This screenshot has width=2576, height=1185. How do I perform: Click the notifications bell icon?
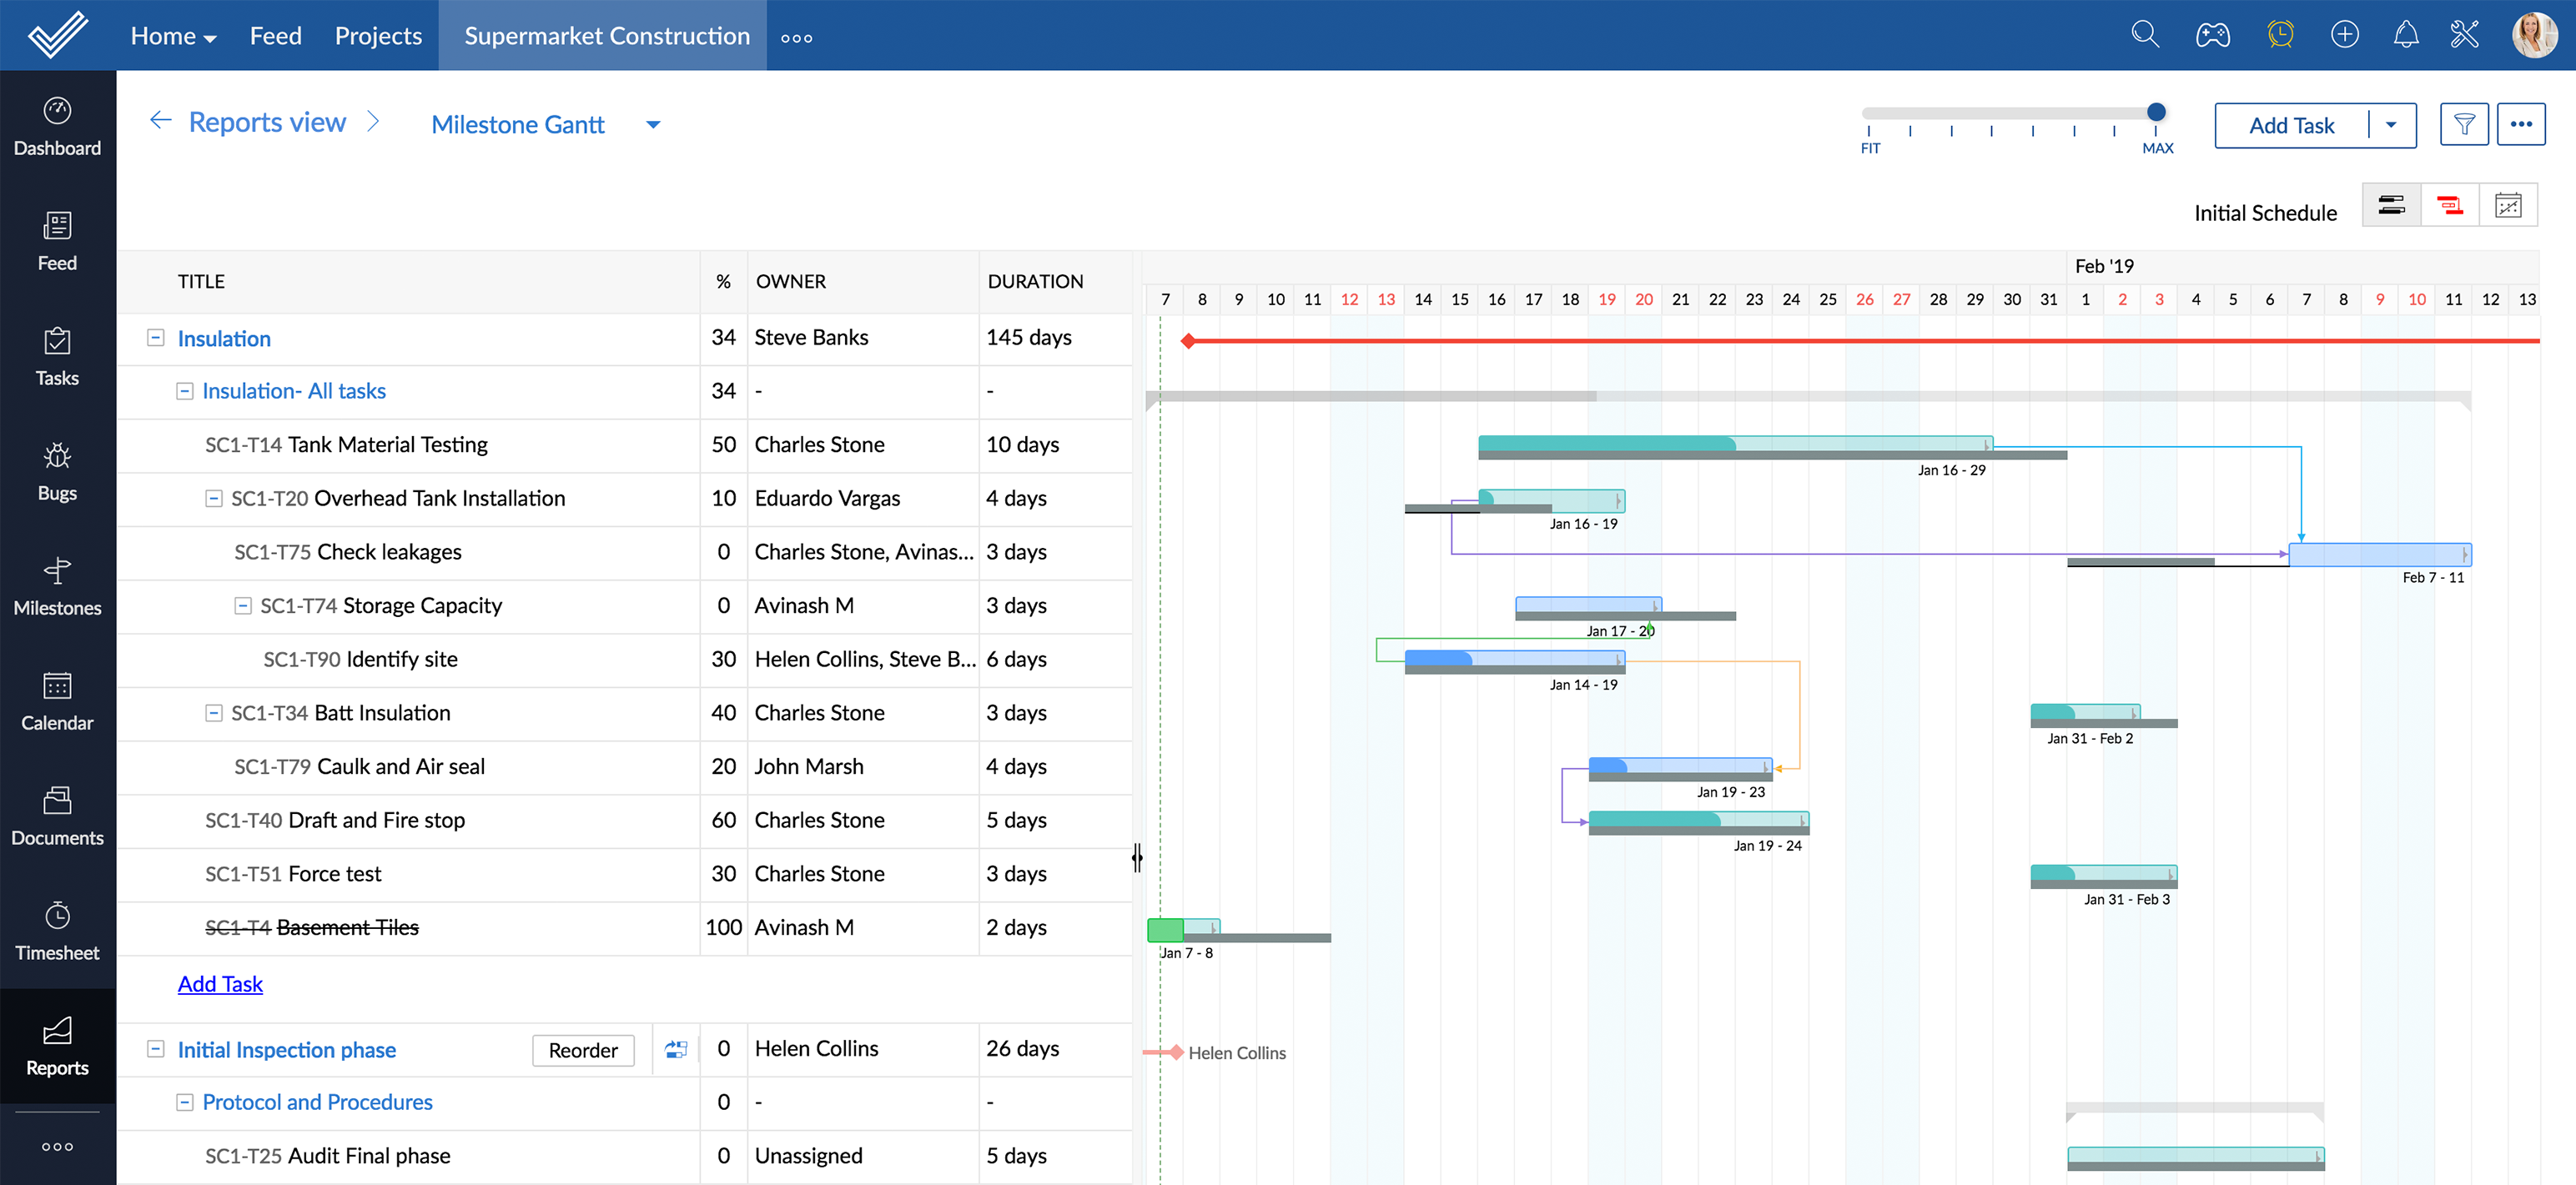2406,36
